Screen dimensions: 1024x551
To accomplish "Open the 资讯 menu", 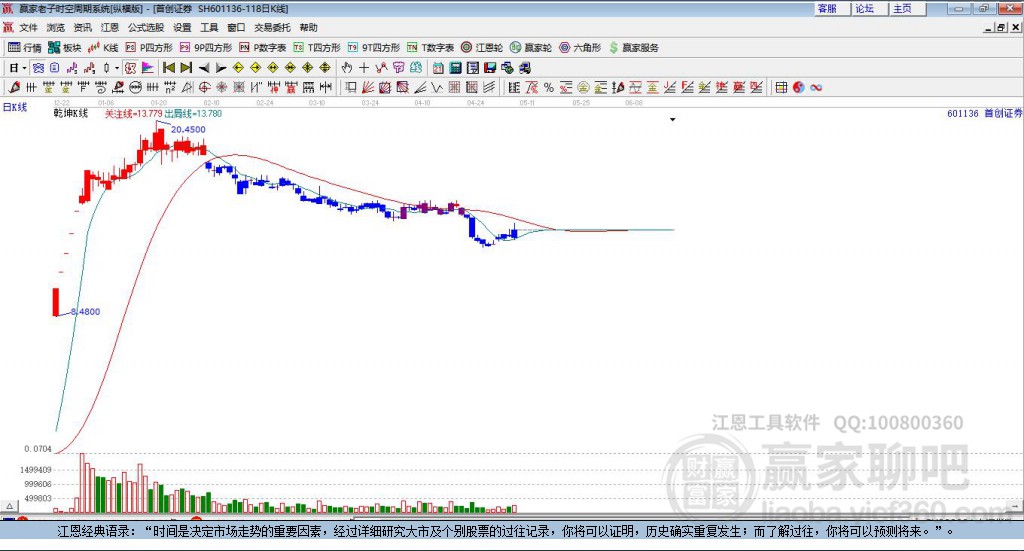I will (x=82, y=27).
